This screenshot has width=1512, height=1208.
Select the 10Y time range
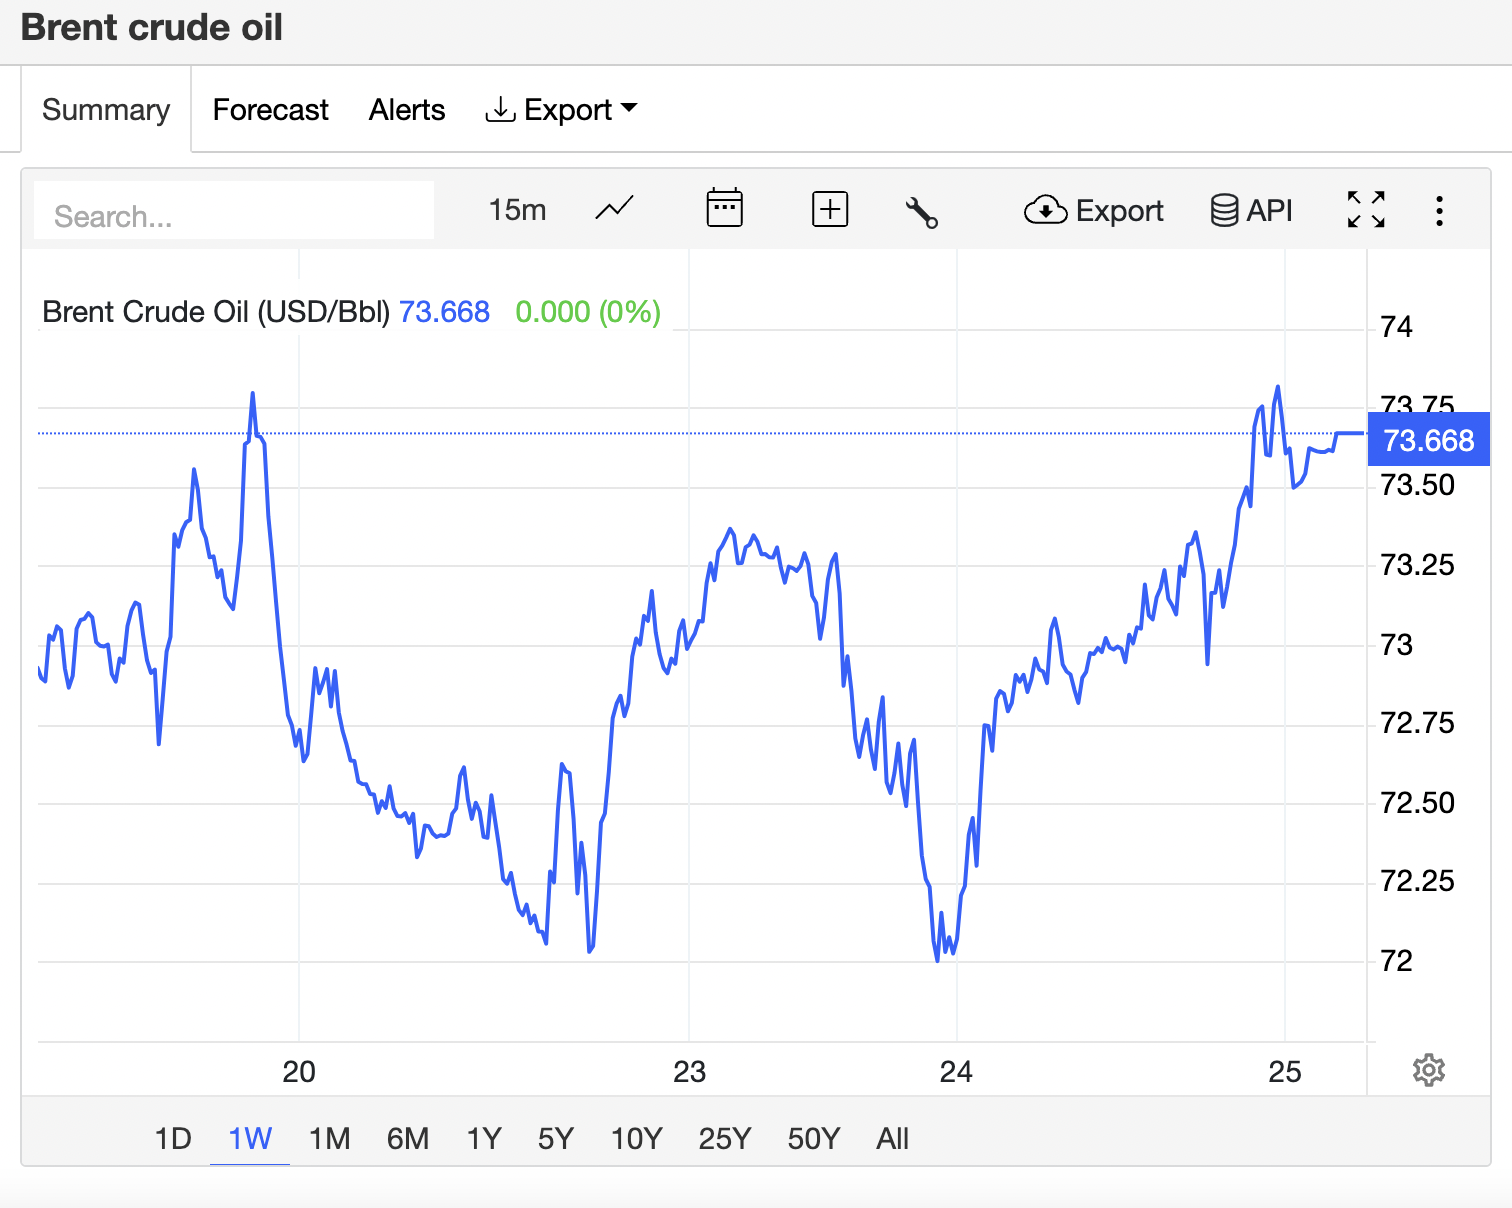637,1139
